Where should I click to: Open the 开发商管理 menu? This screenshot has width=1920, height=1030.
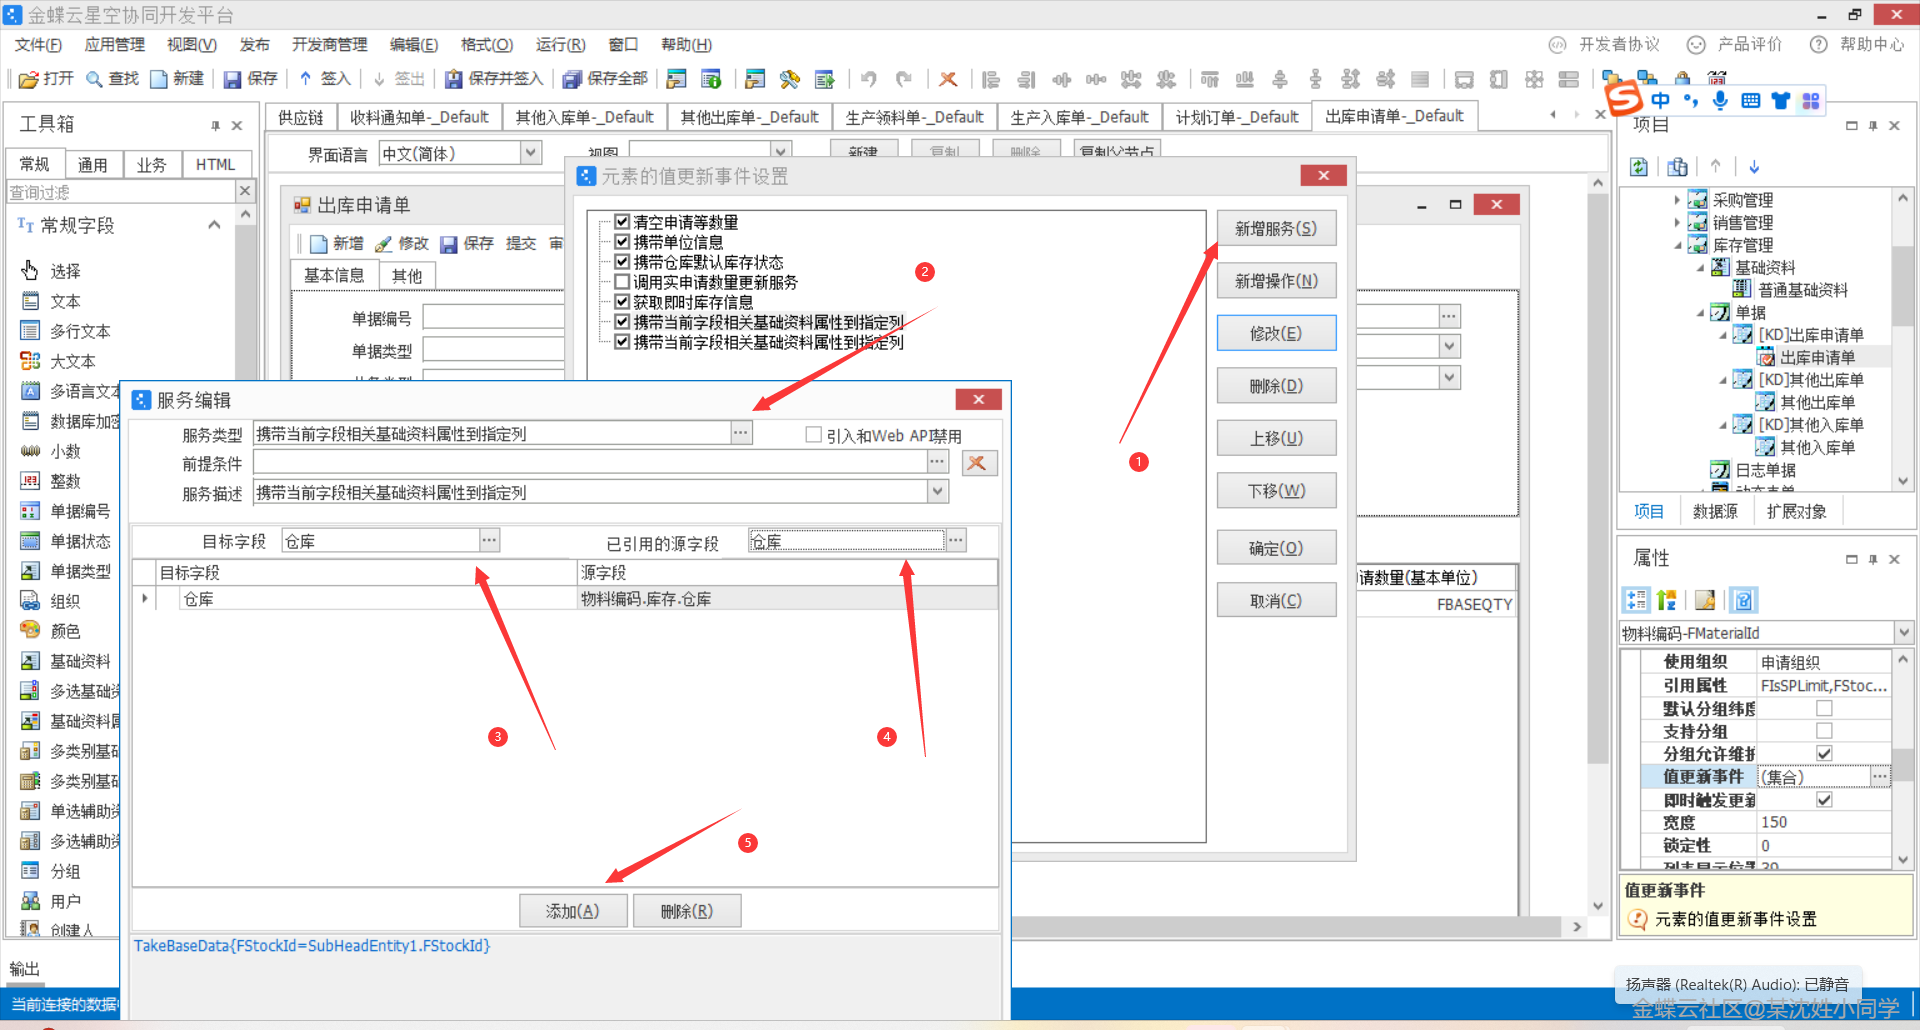[329, 45]
